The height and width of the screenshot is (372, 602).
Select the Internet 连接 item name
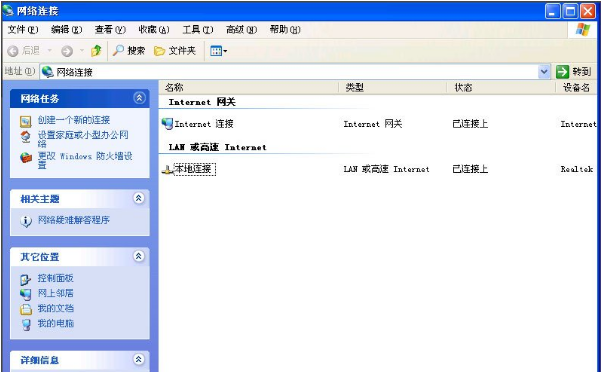click(x=204, y=124)
